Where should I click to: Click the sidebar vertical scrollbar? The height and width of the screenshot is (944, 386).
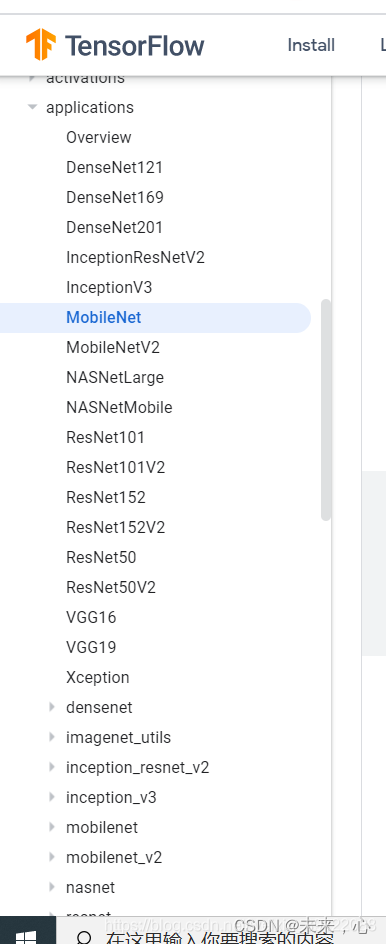[326, 409]
